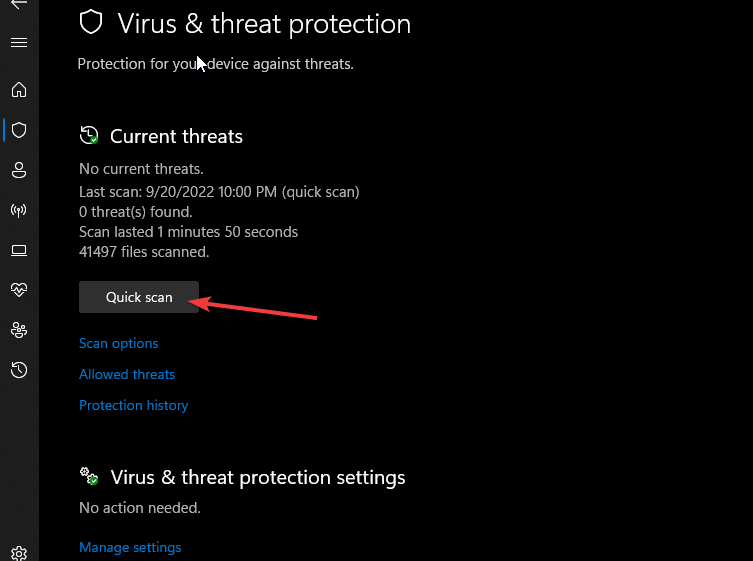Open Protection history clock icon in sidebar

click(x=19, y=370)
